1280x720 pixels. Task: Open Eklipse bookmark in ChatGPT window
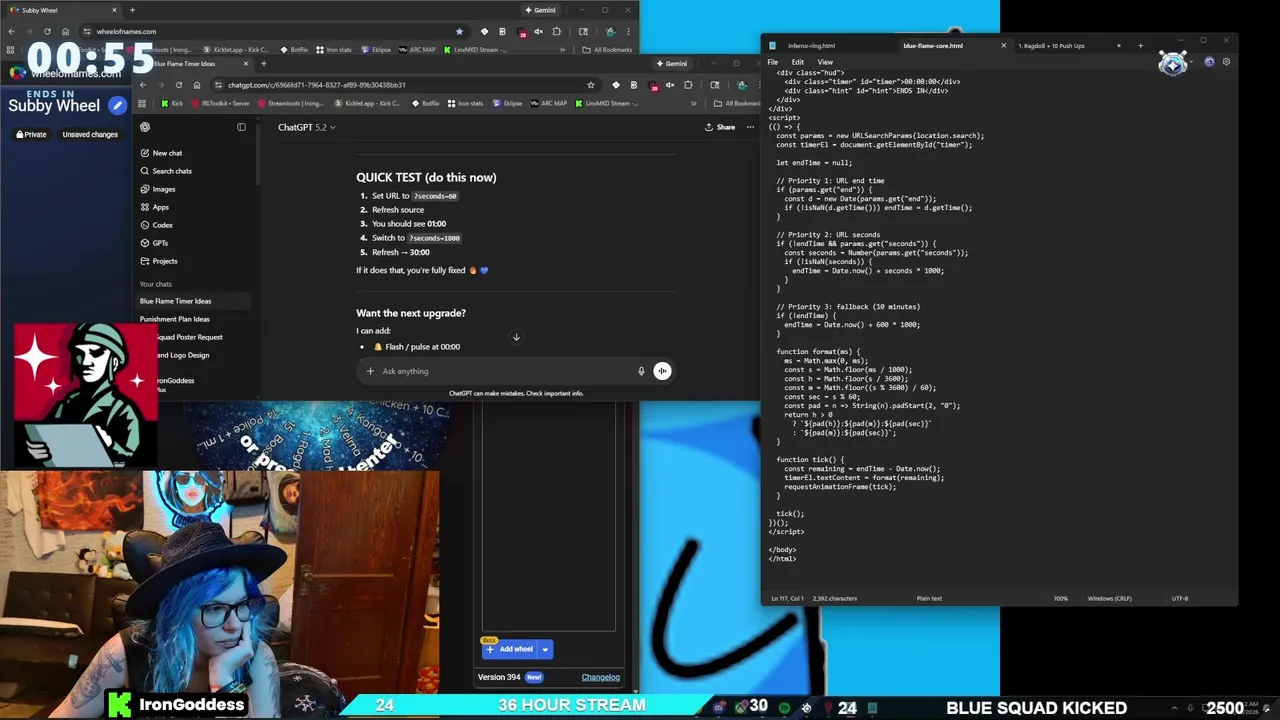(507, 103)
